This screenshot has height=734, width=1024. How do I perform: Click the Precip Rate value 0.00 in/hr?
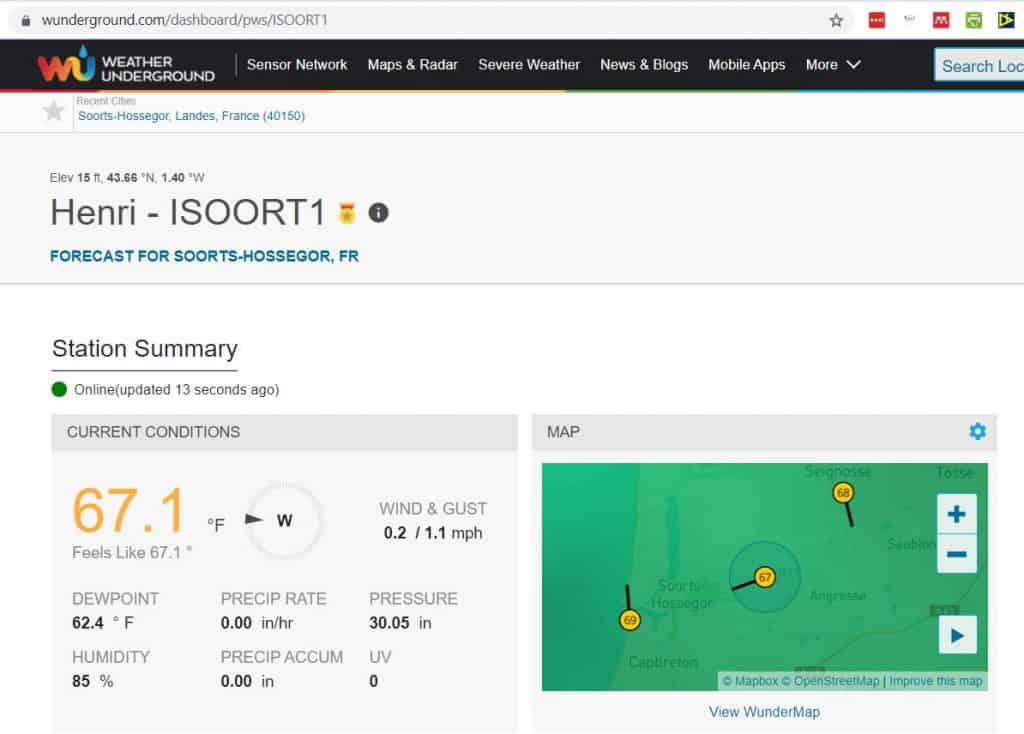pyautogui.click(x=257, y=623)
